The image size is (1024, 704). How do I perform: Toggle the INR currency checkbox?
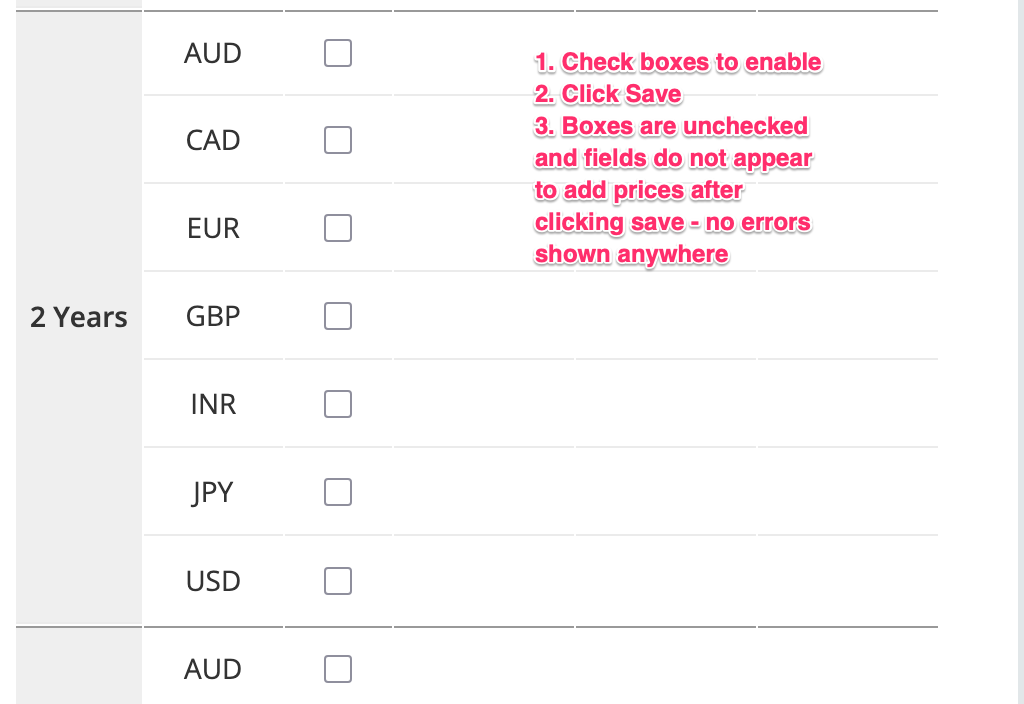(338, 404)
